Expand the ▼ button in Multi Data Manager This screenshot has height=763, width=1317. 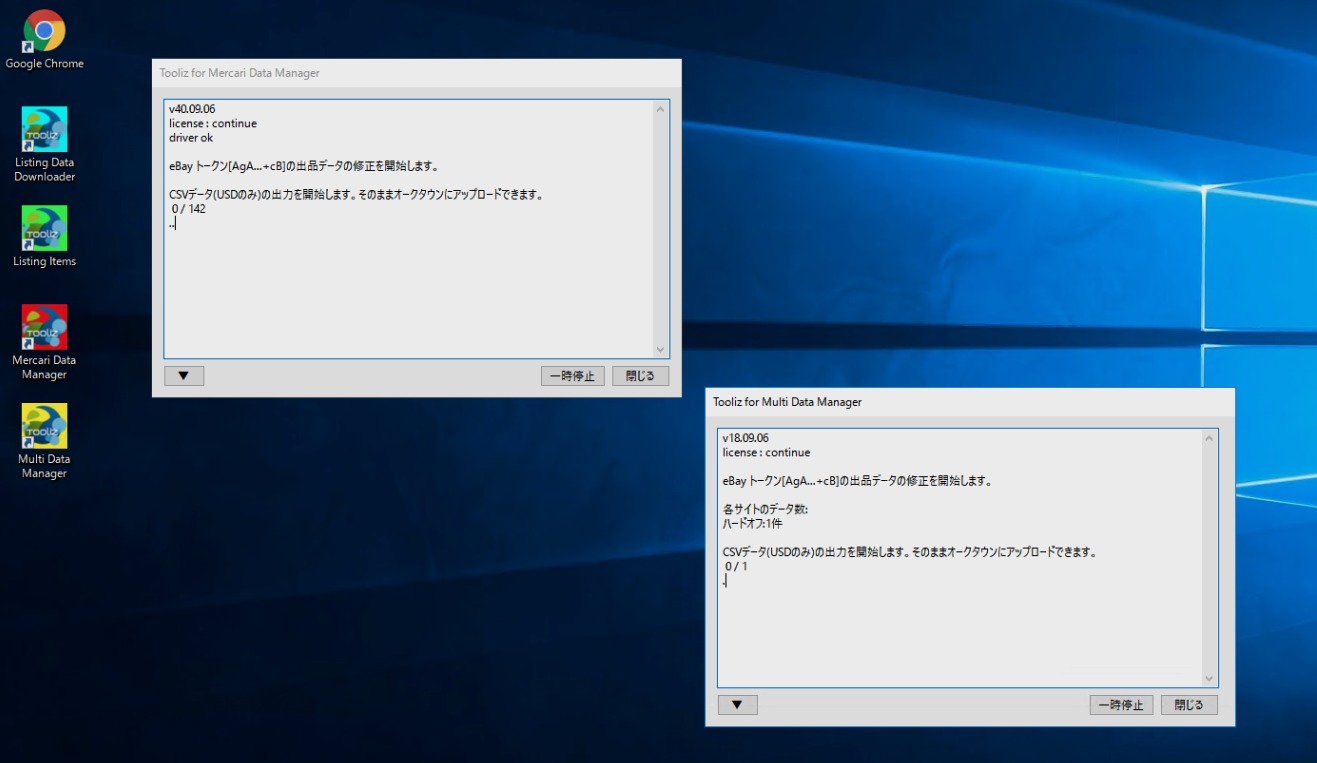737,705
